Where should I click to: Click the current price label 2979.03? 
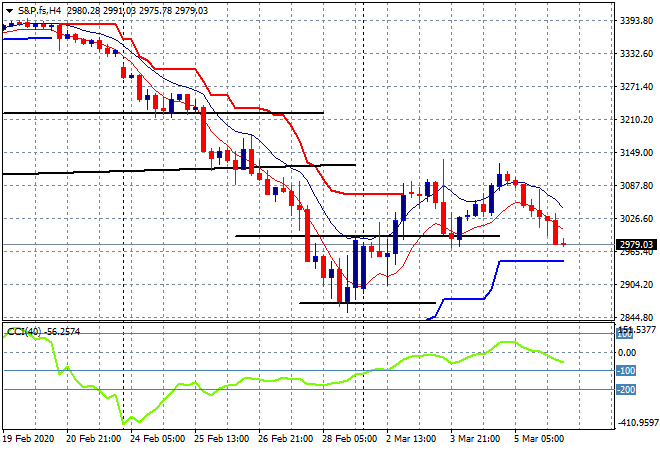pyautogui.click(x=636, y=245)
